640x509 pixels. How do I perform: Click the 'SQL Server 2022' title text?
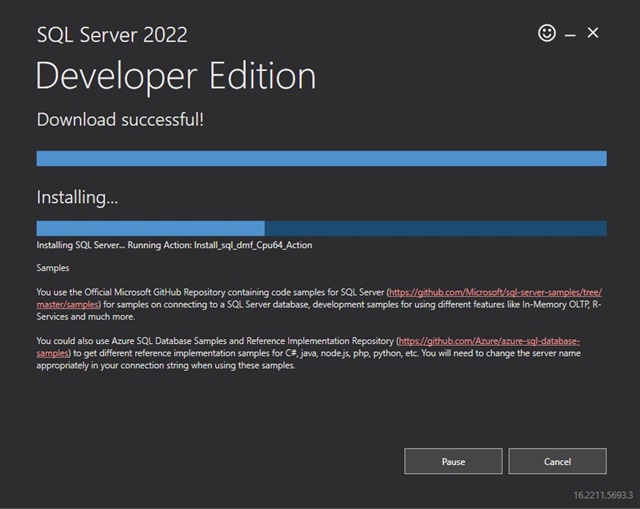(x=112, y=35)
